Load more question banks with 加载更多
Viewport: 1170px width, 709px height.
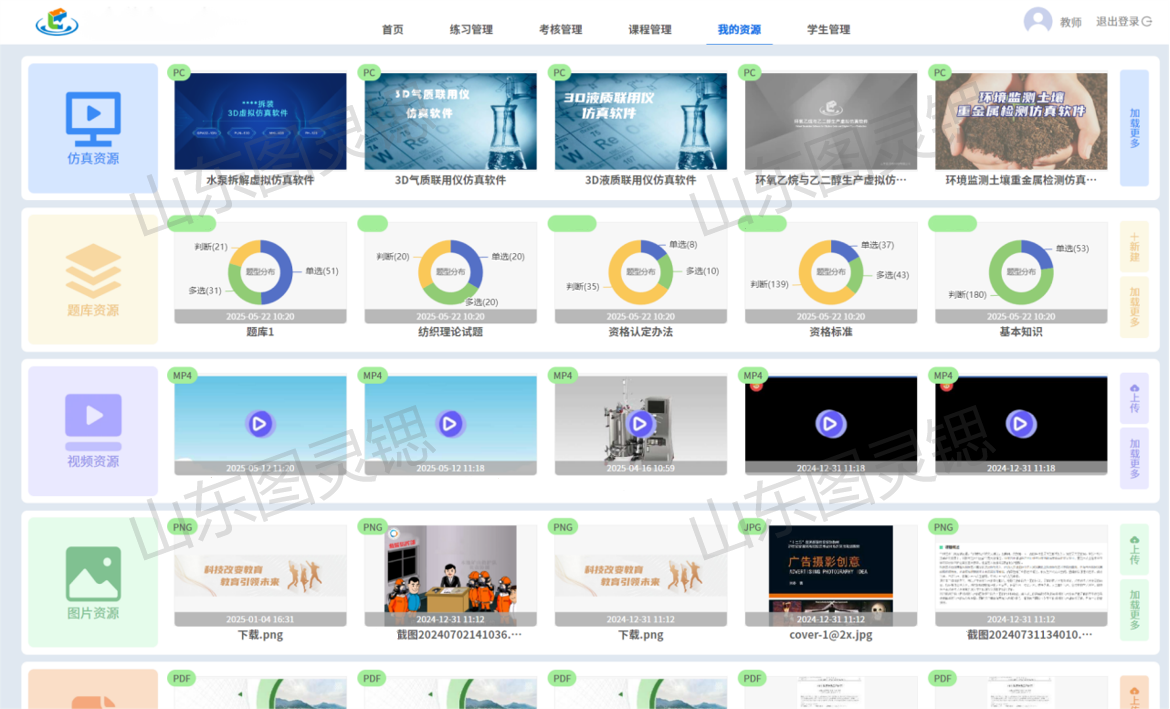click(1134, 307)
